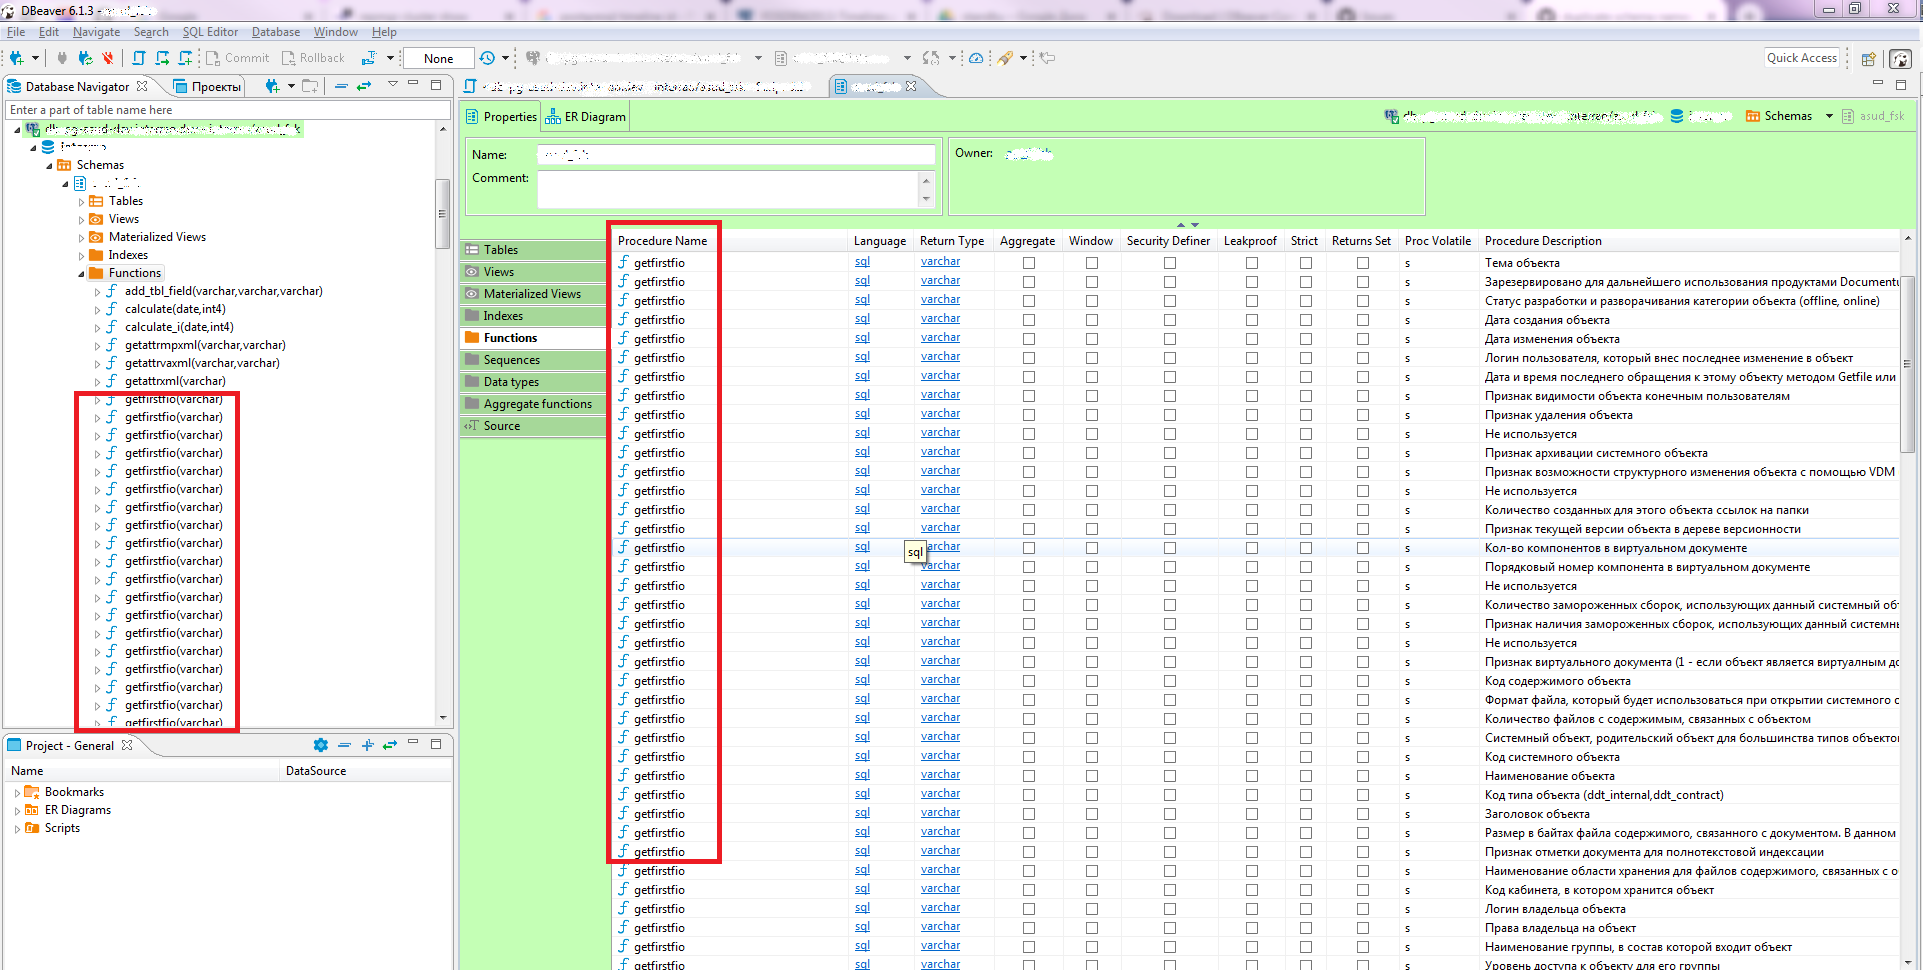Click the Reconnect icon
This screenshot has width=1923, height=970.
coord(85,57)
